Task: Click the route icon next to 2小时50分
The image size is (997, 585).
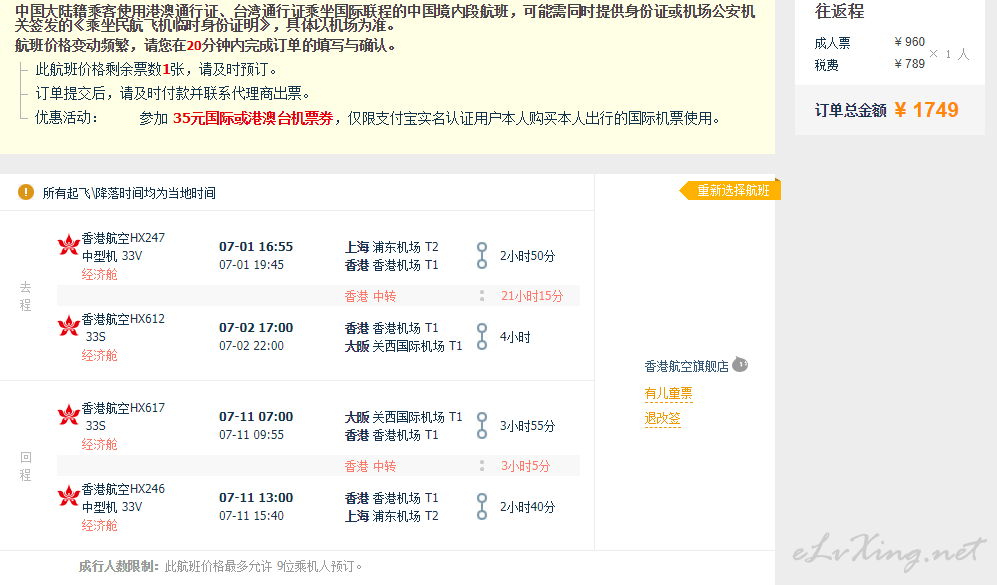Action: pyautogui.click(x=482, y=256)
